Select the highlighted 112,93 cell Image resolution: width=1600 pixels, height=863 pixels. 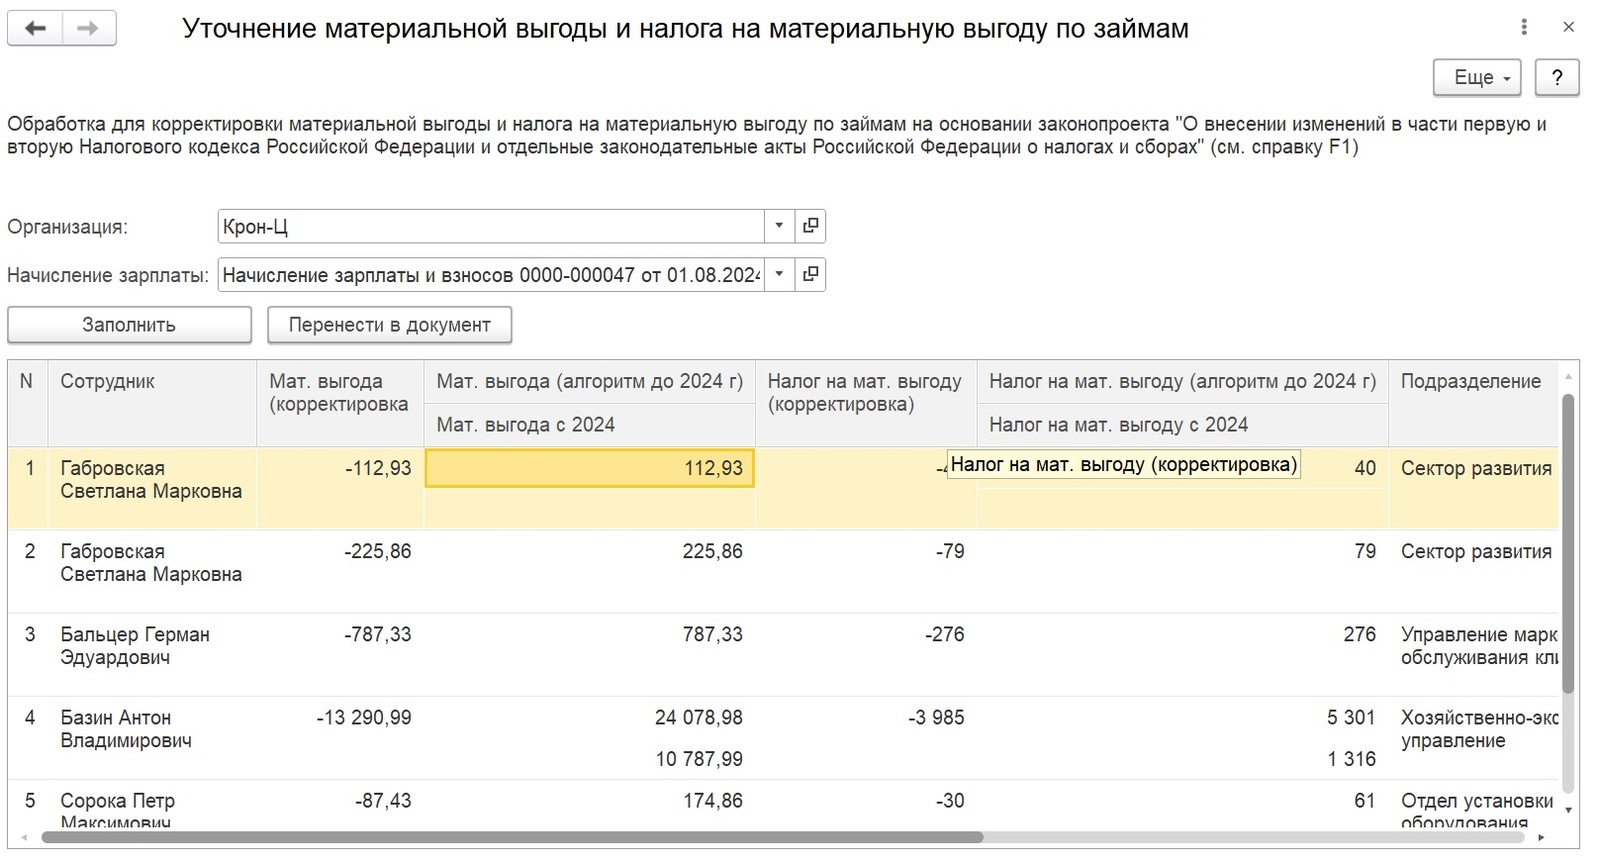pyautogui.click(x=590, y=468)
